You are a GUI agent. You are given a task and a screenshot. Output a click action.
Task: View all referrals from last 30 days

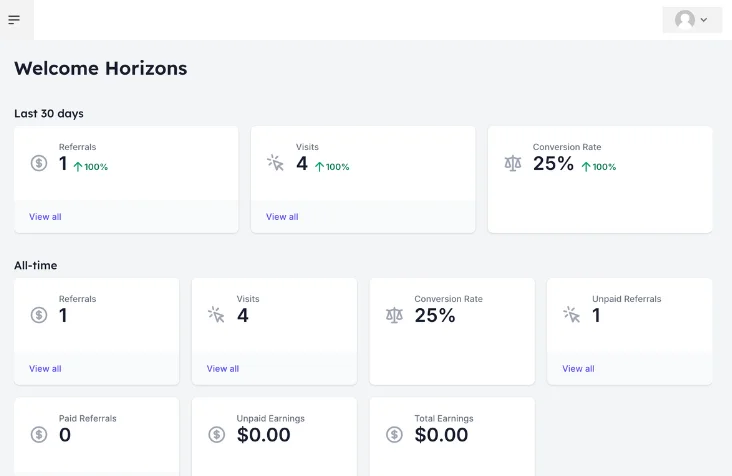[x=45, y=217]
